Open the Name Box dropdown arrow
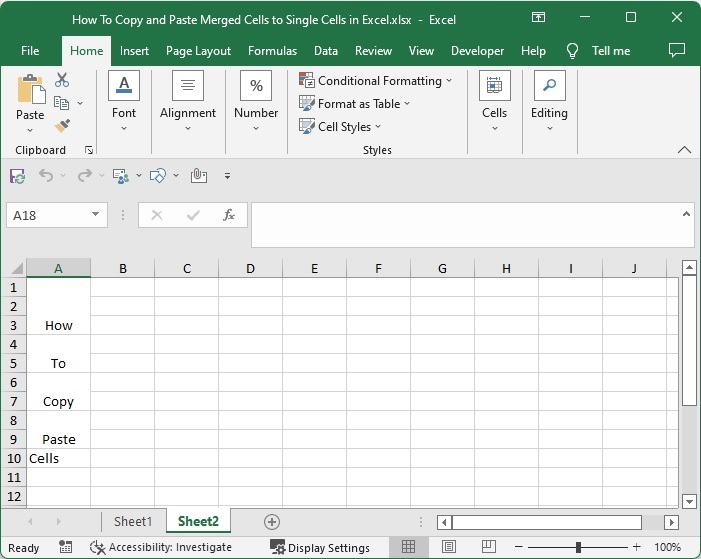Viewport: 701px width, 559px height. point(96,214)
